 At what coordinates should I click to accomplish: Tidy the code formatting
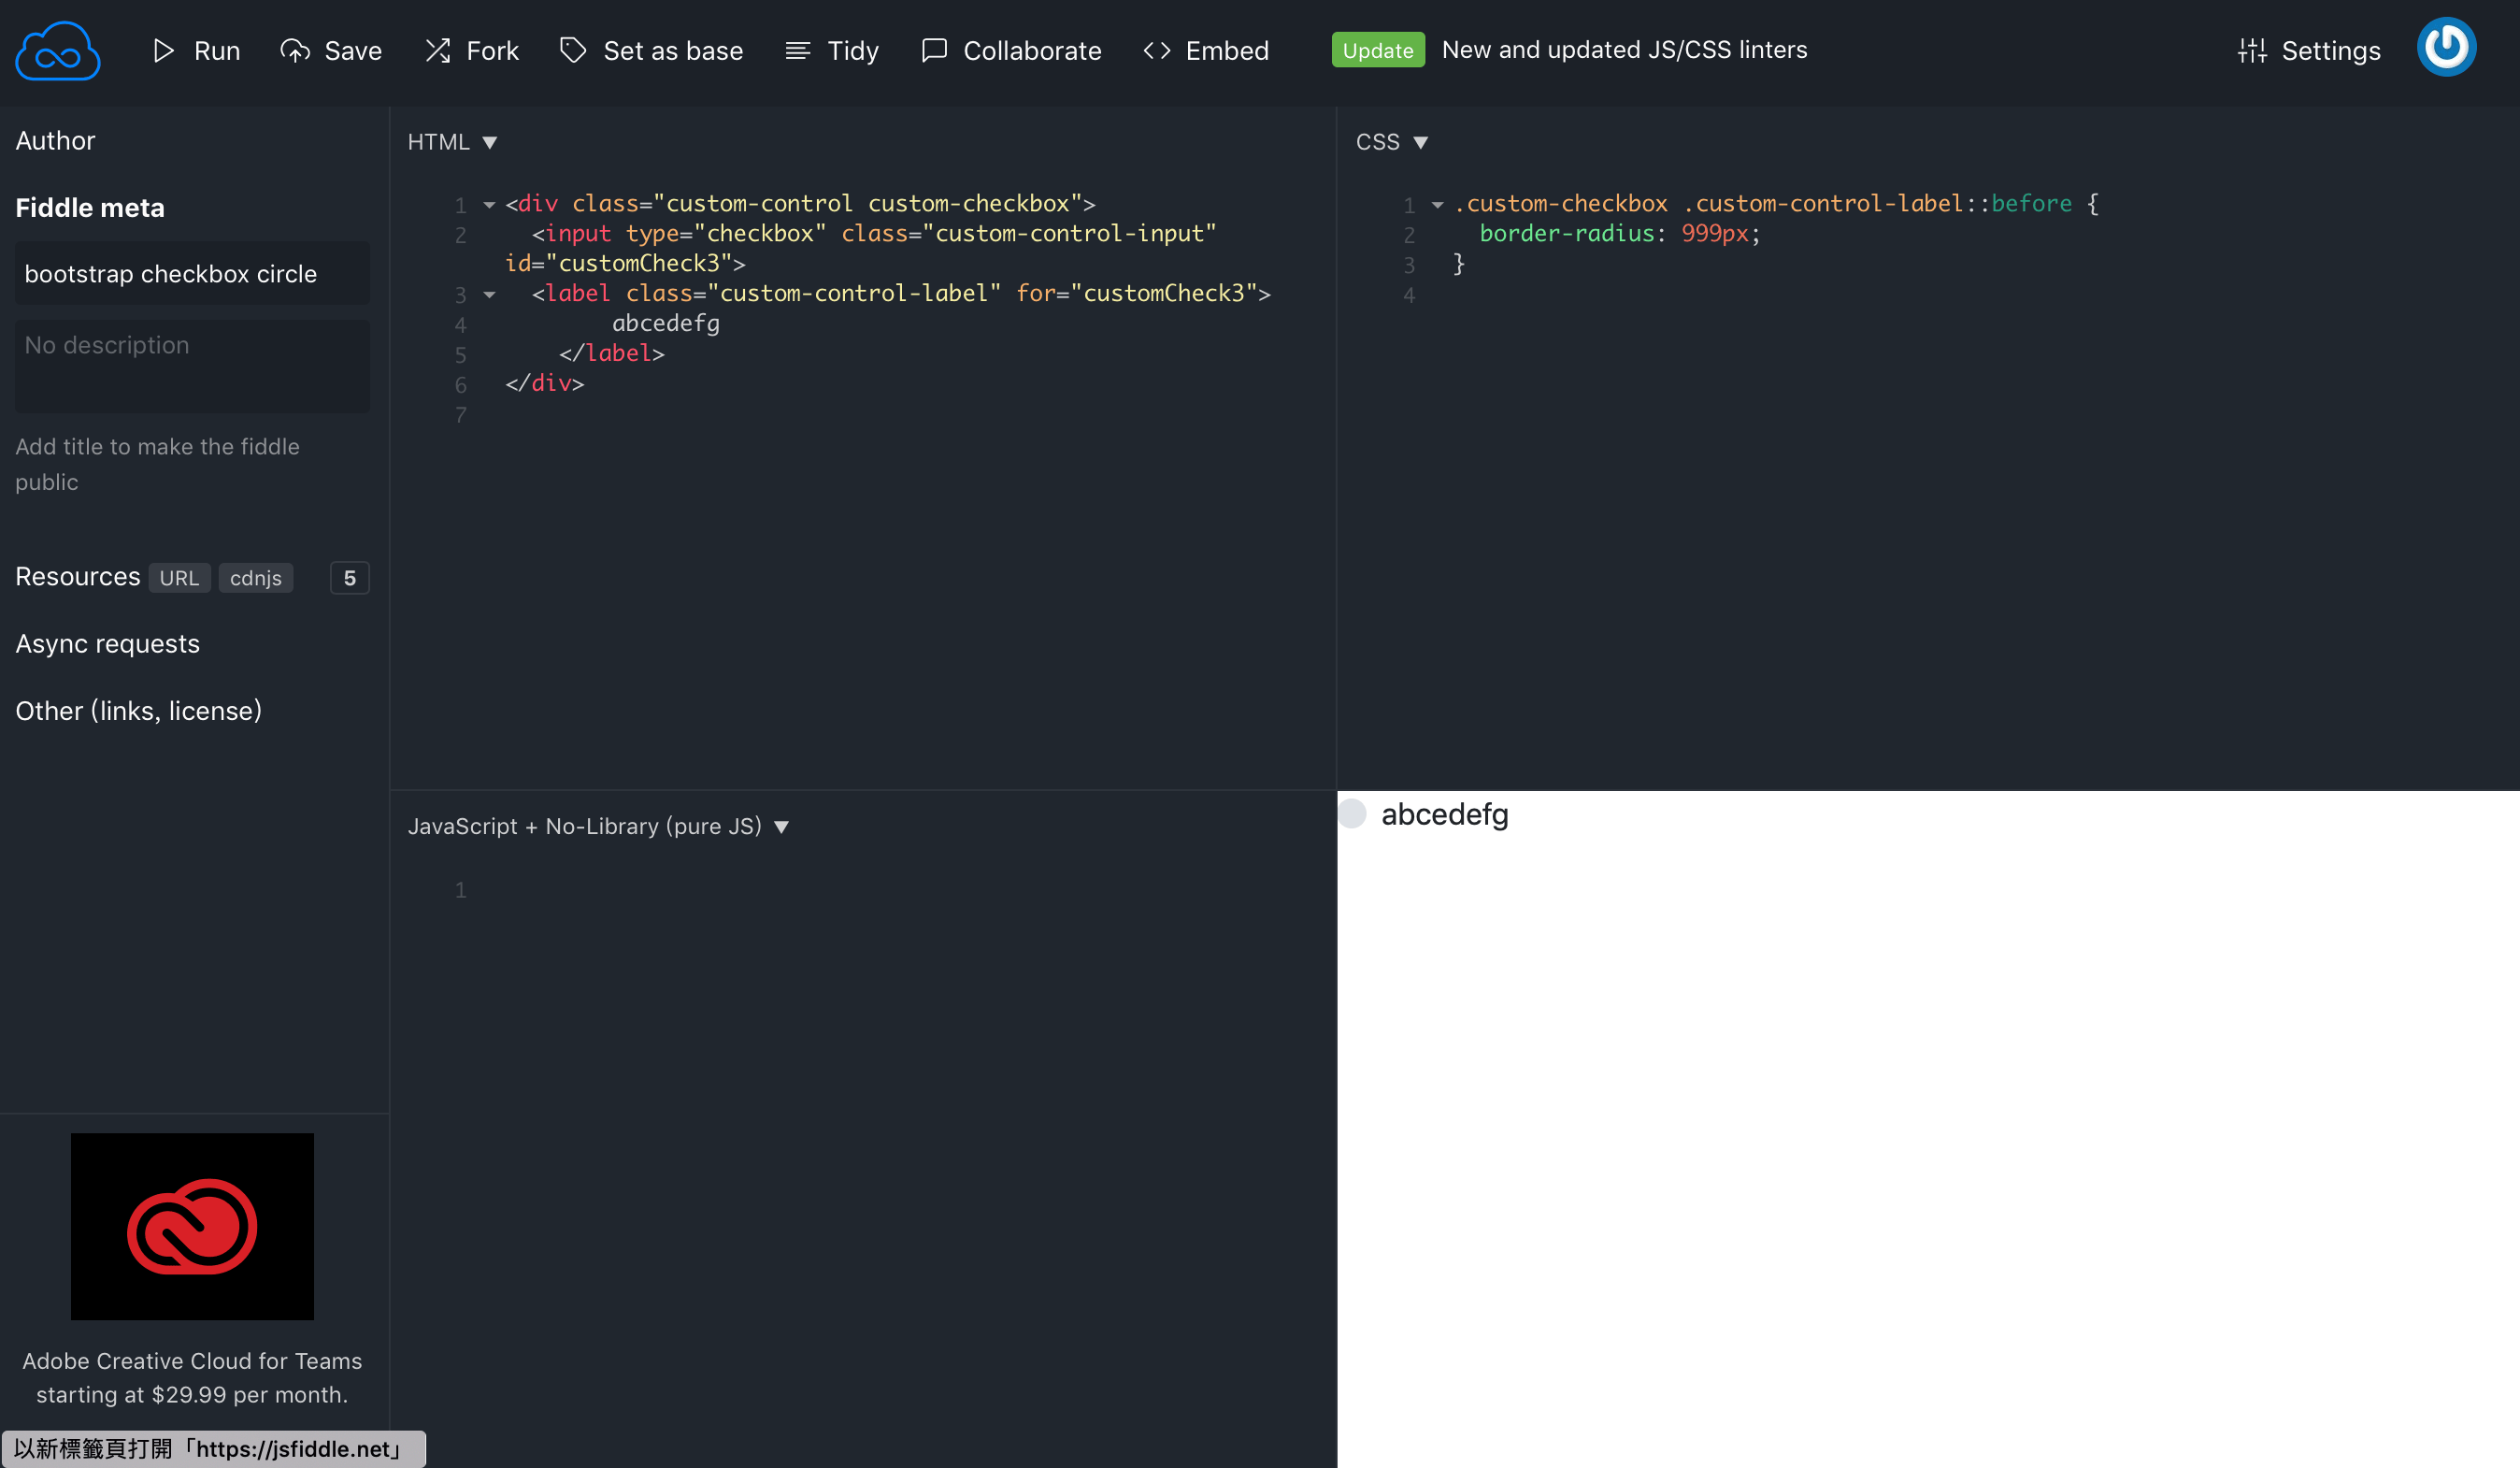coord(831,50)
